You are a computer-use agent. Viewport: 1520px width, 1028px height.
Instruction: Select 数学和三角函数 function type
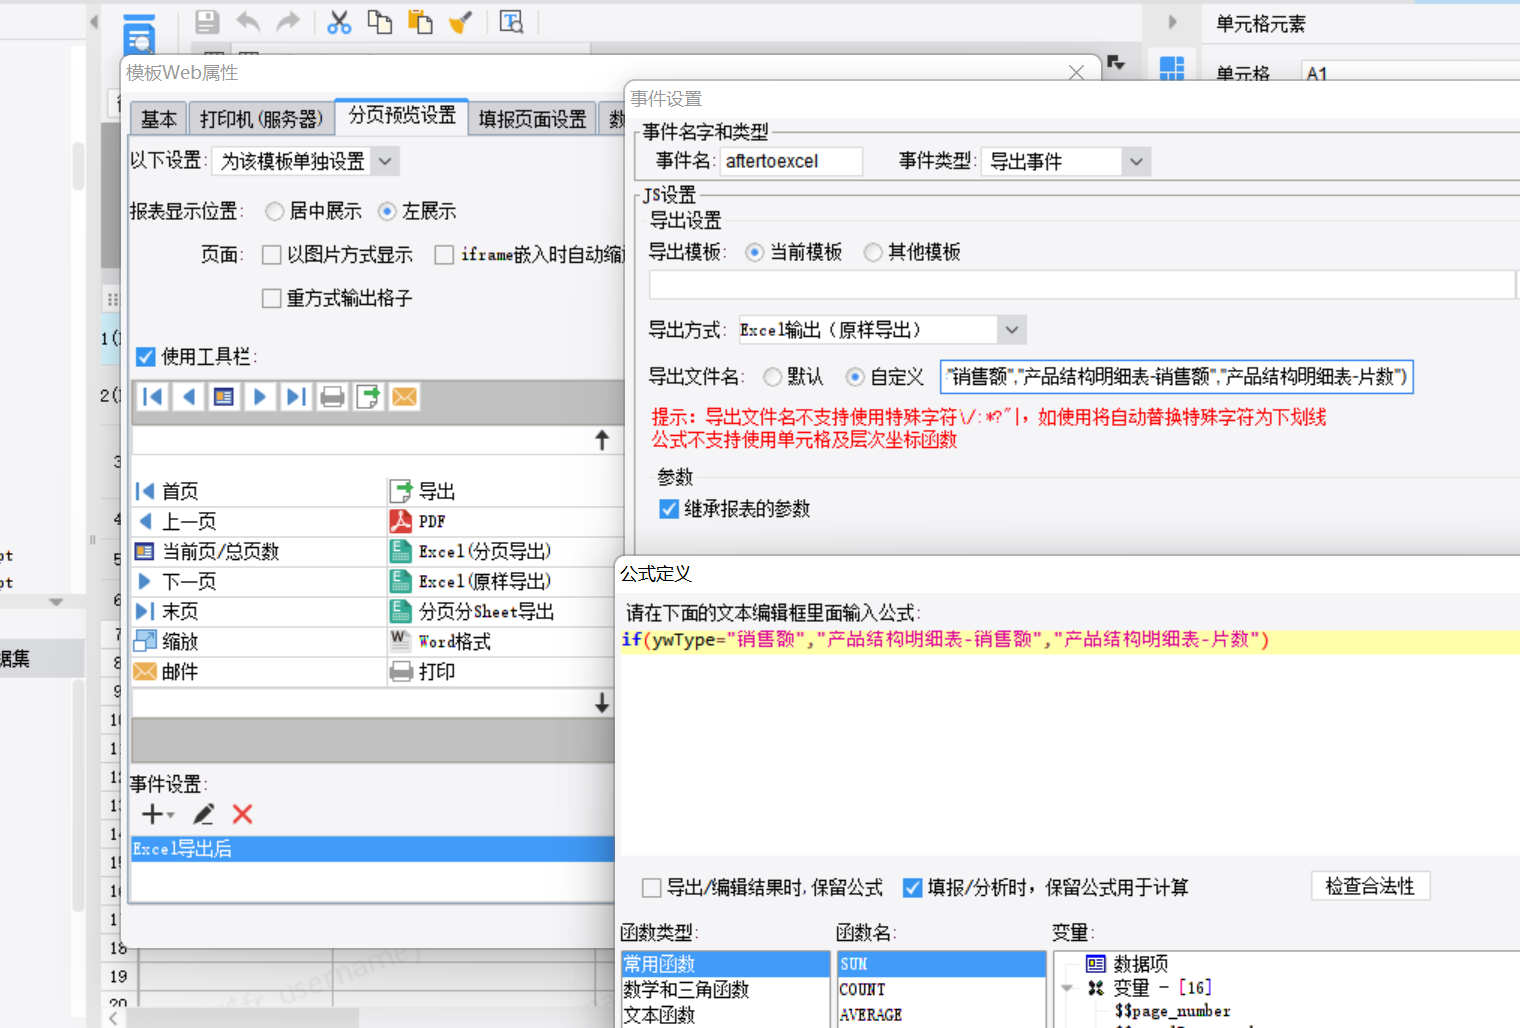725,989
